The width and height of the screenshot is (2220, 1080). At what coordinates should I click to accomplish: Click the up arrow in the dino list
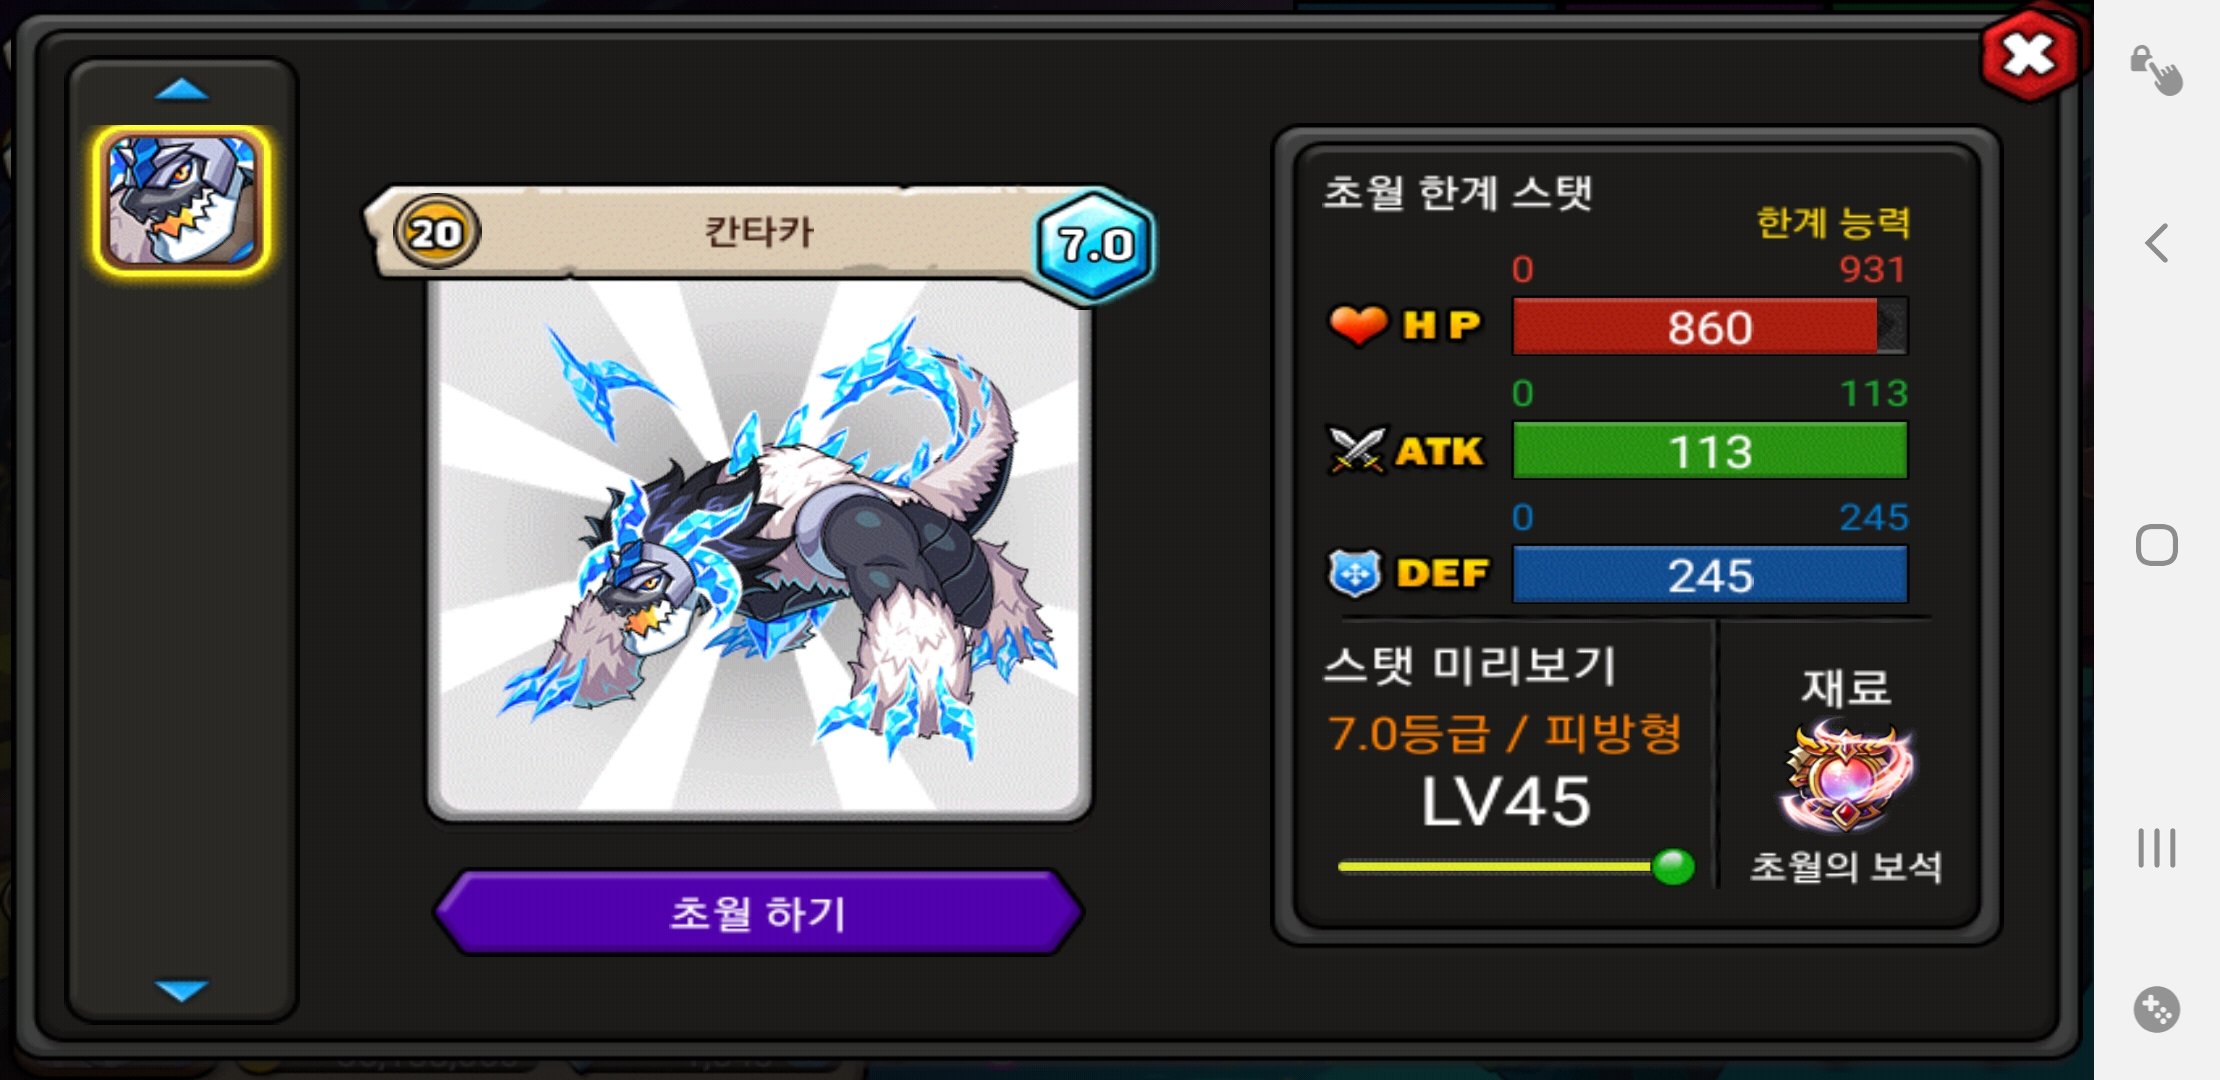(x=181, y=91)
